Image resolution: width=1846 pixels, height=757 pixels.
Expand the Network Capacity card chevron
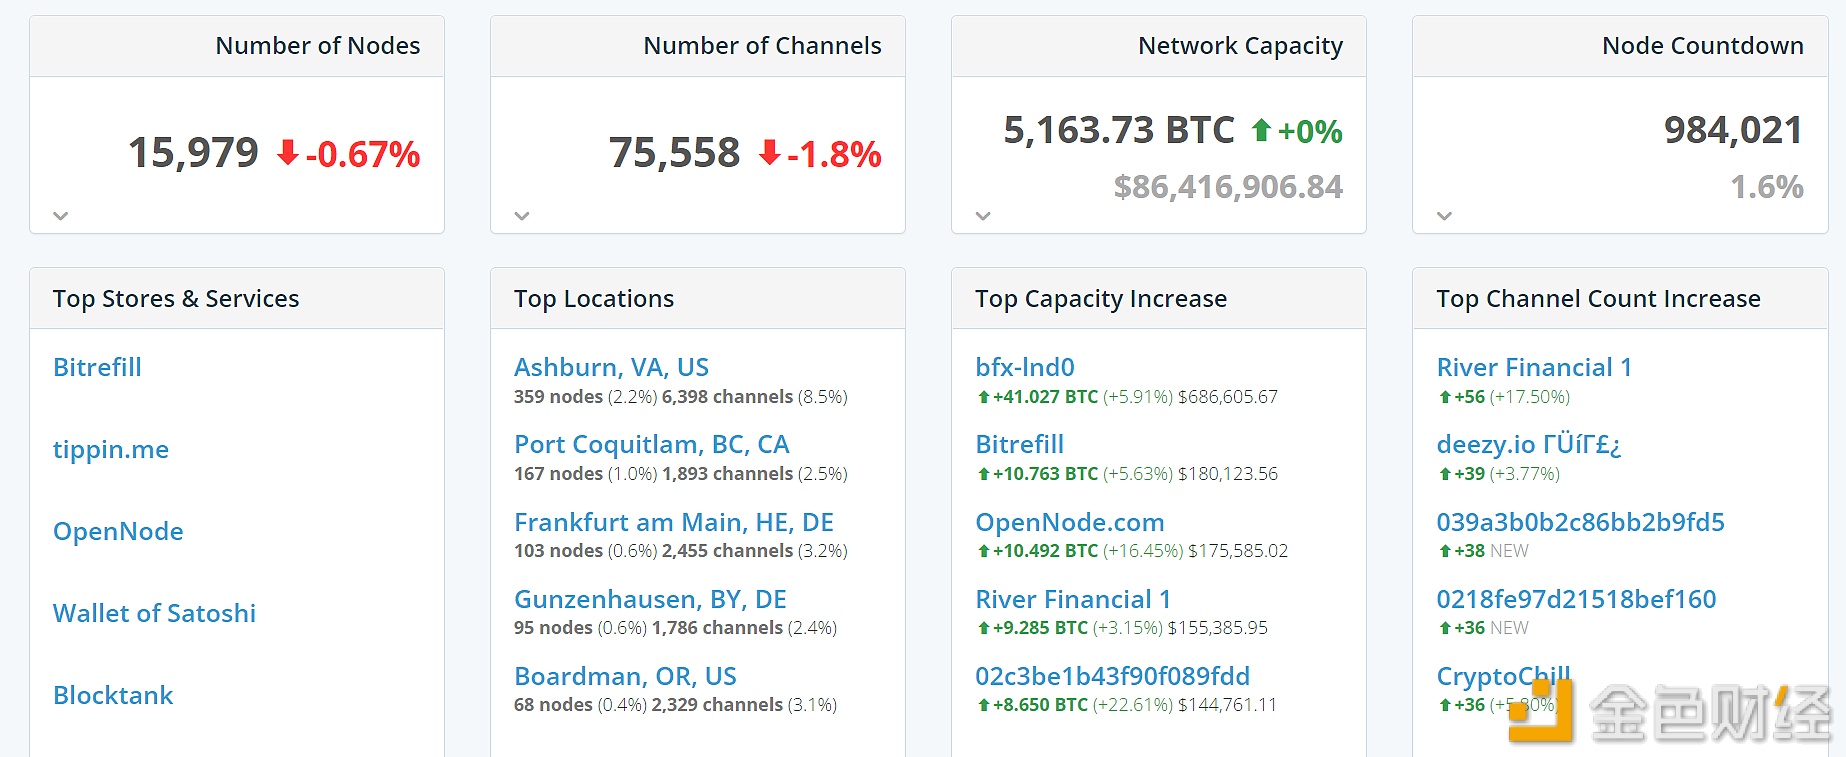tap(983, 216)
